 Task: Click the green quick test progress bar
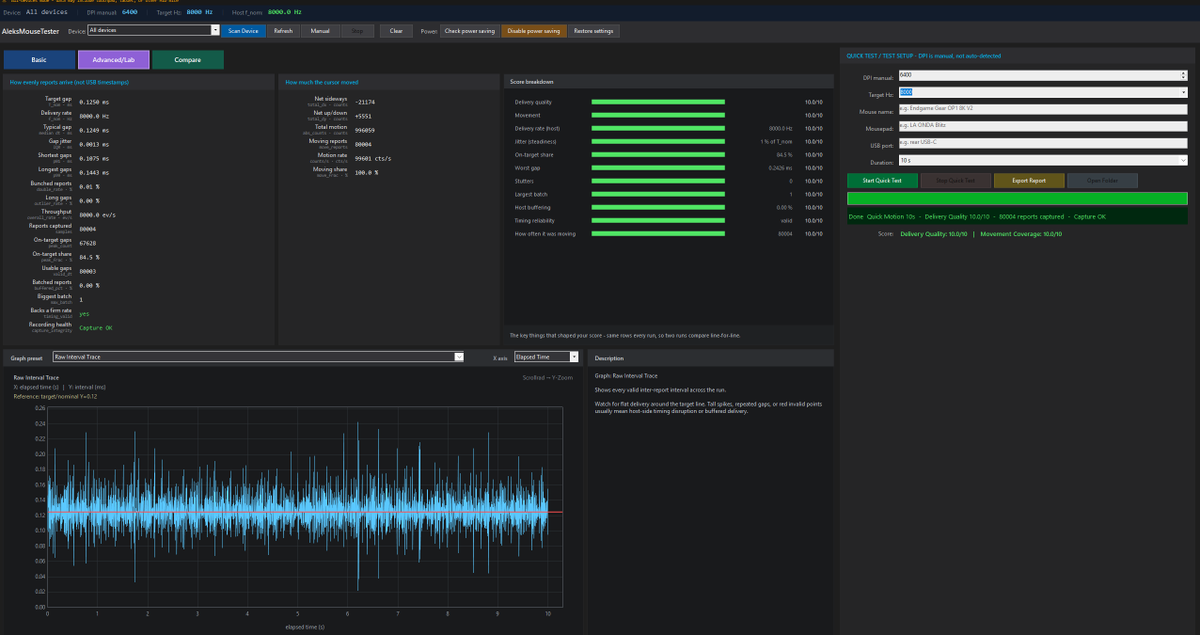1017,199
